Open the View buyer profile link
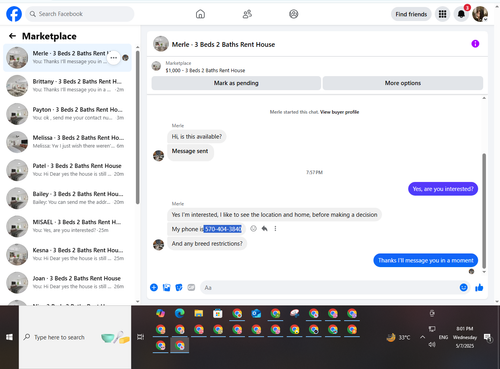This screenshot has width=500, height=369. (x=339, y=112)
